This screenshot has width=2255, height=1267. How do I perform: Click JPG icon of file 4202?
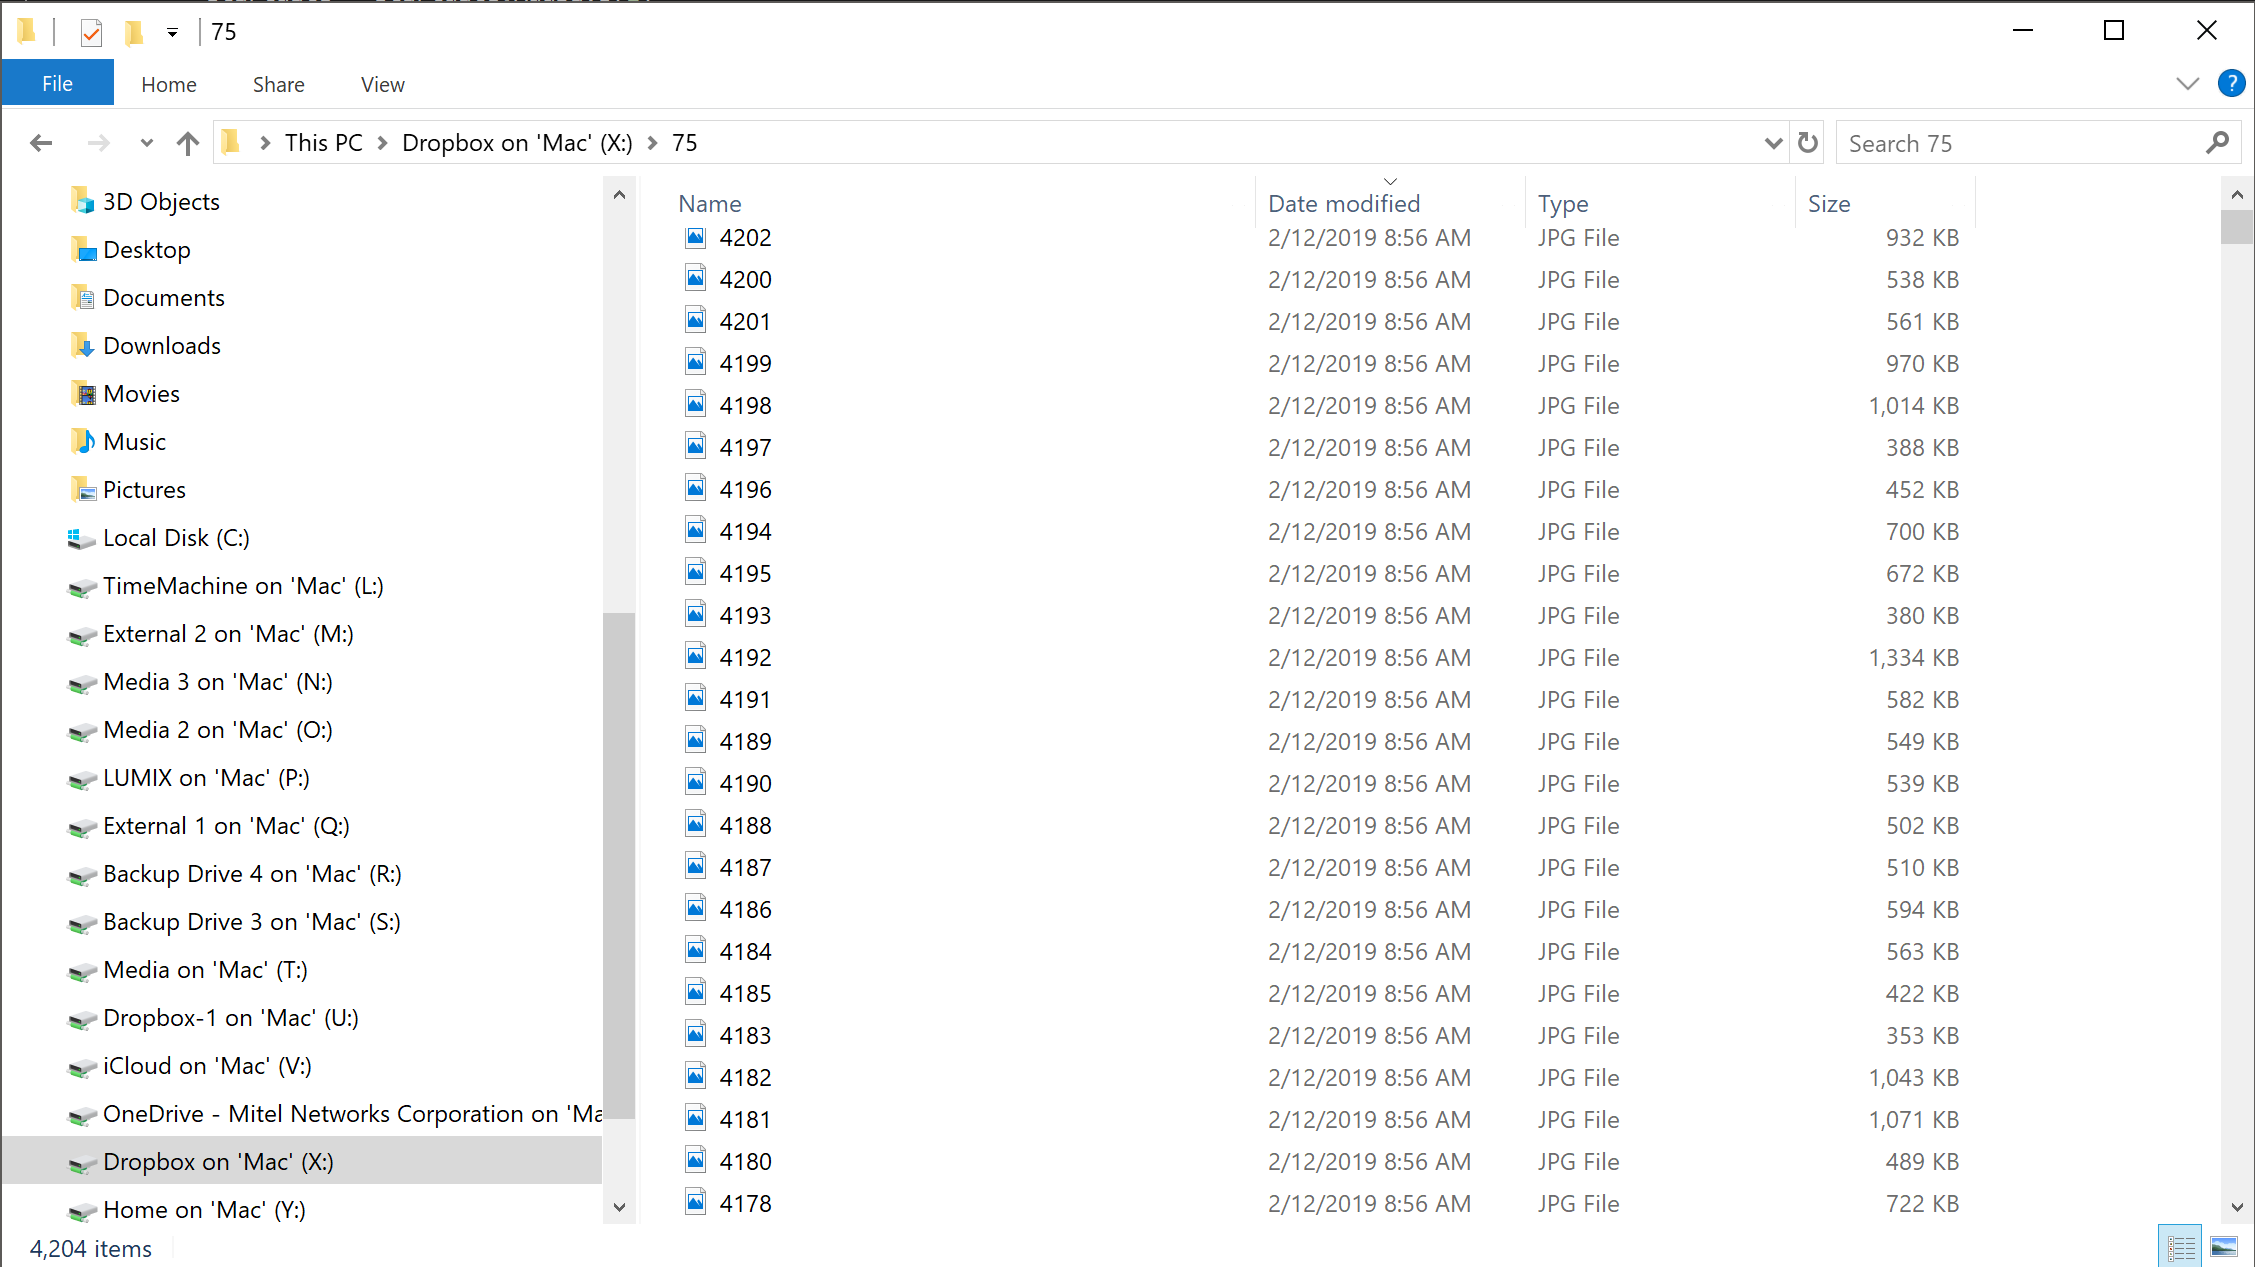point(696,238)
